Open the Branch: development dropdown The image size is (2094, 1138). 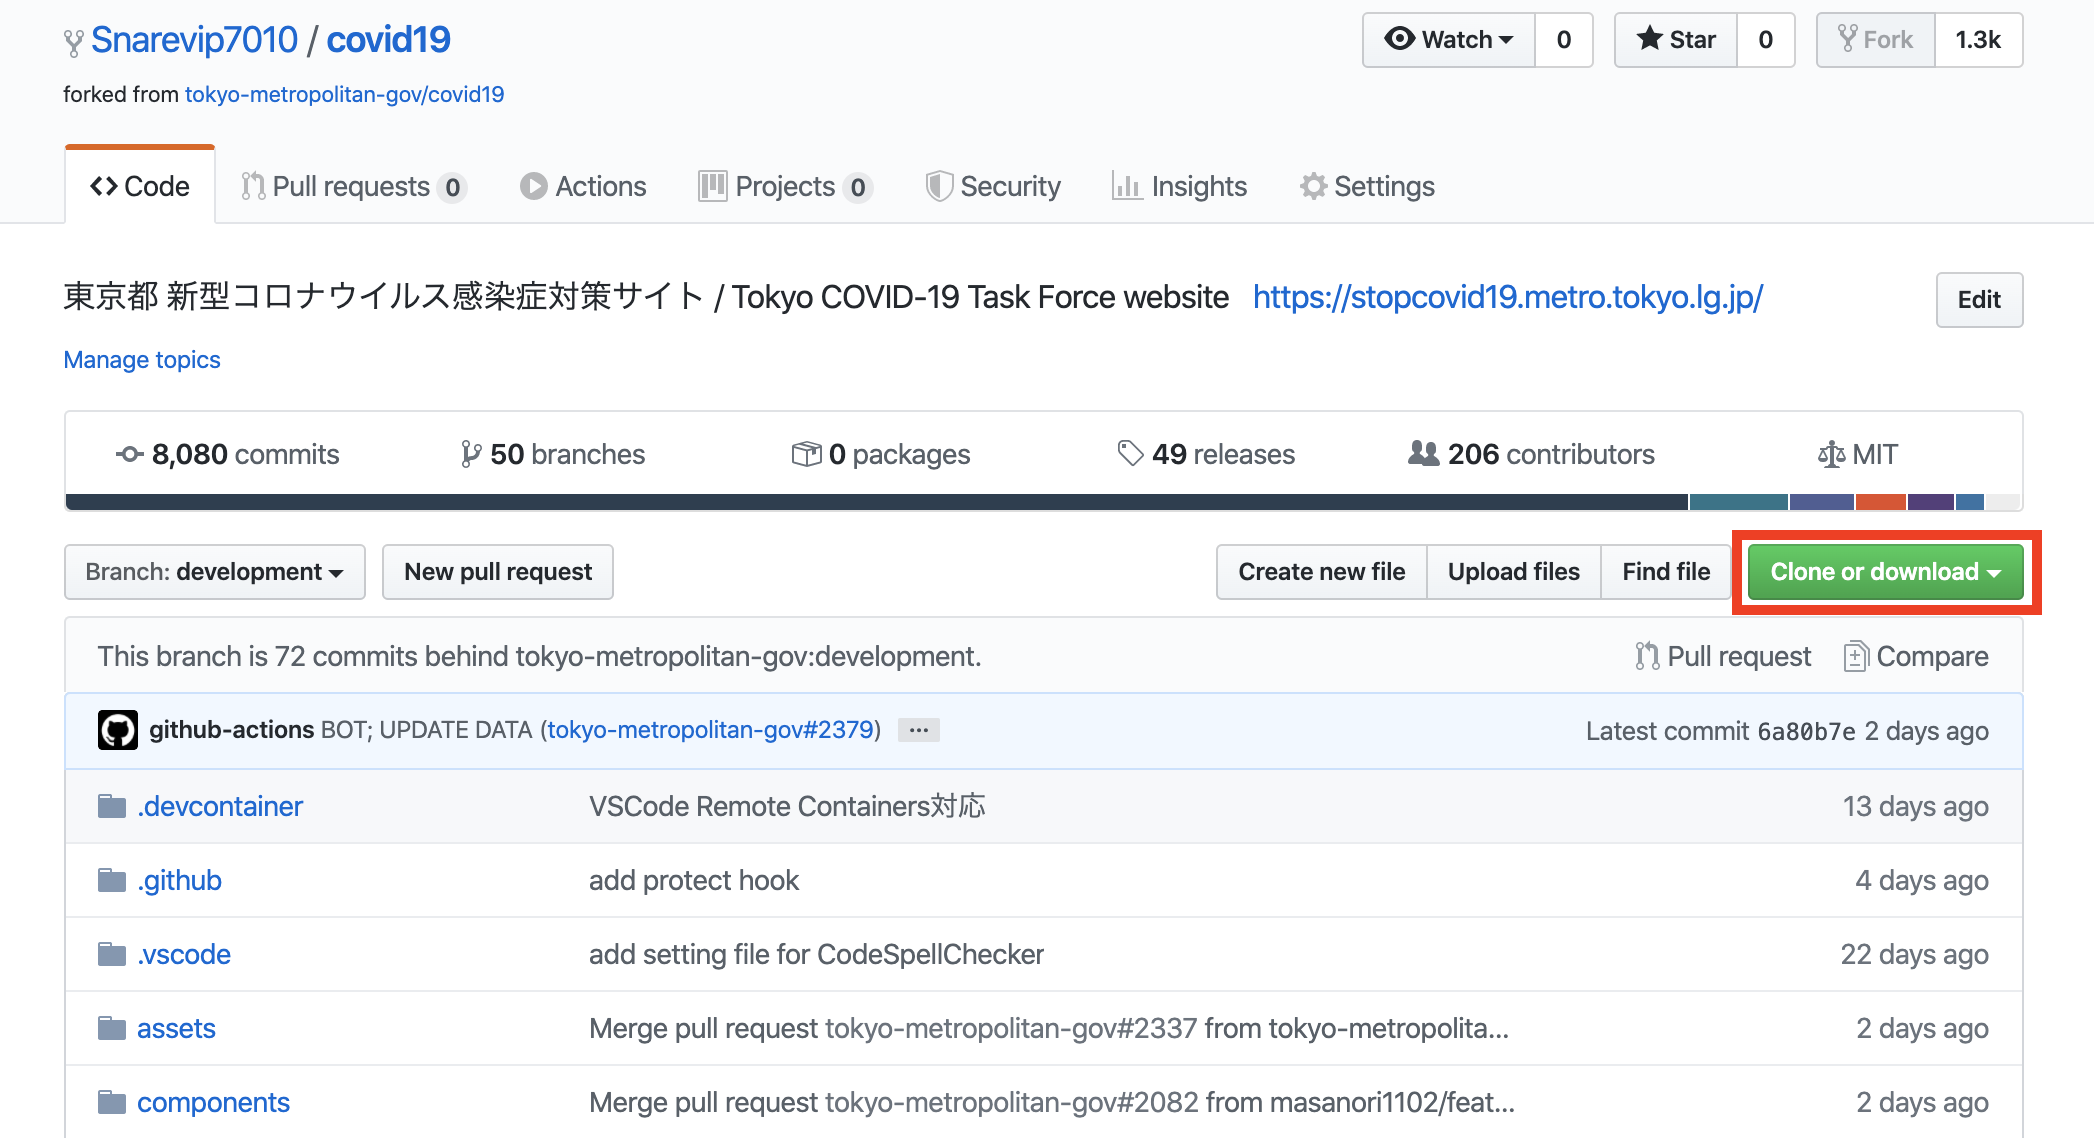(215, 572)
